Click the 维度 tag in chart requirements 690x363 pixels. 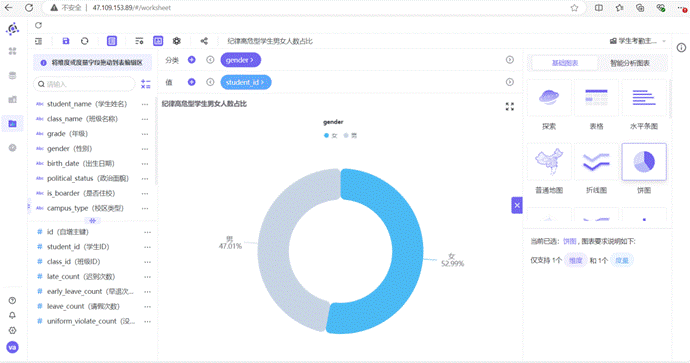tap(576, 260)
